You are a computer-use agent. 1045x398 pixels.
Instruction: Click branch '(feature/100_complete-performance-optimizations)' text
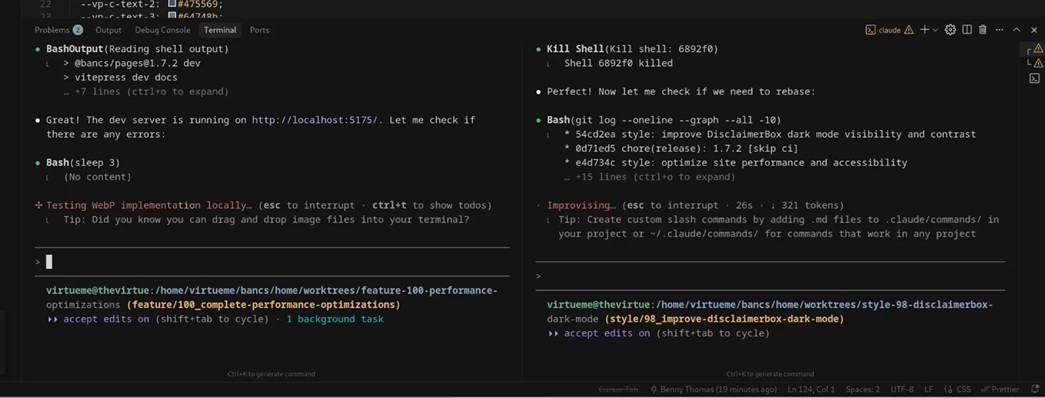(263, 305)
